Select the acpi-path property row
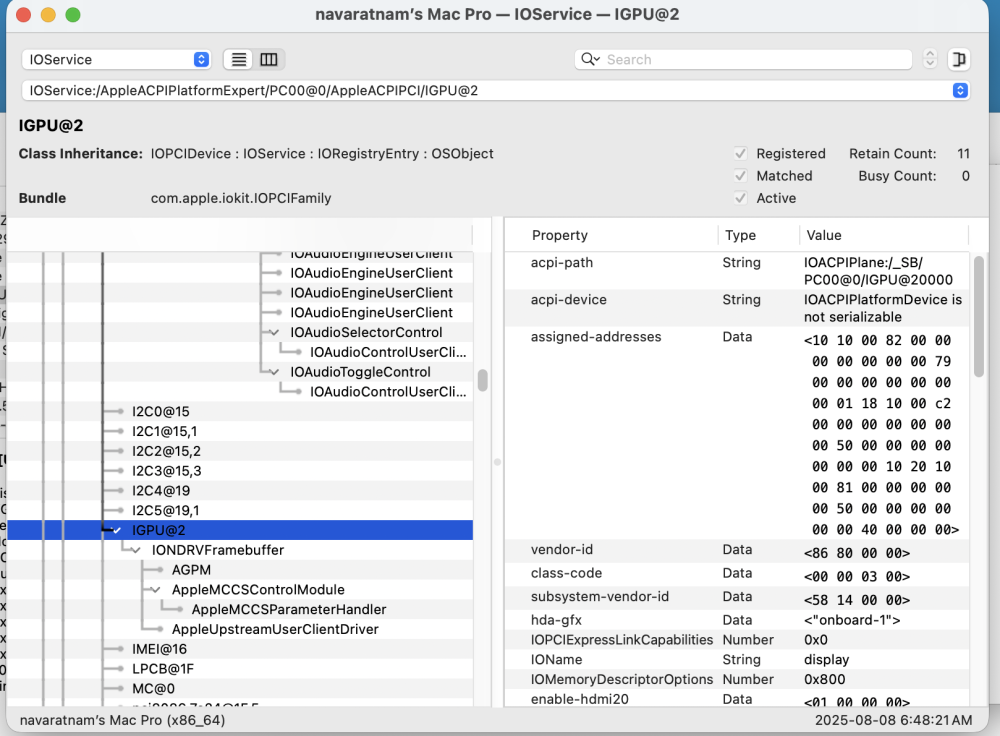Screen dimensions: 1000x736 (737, 271)
